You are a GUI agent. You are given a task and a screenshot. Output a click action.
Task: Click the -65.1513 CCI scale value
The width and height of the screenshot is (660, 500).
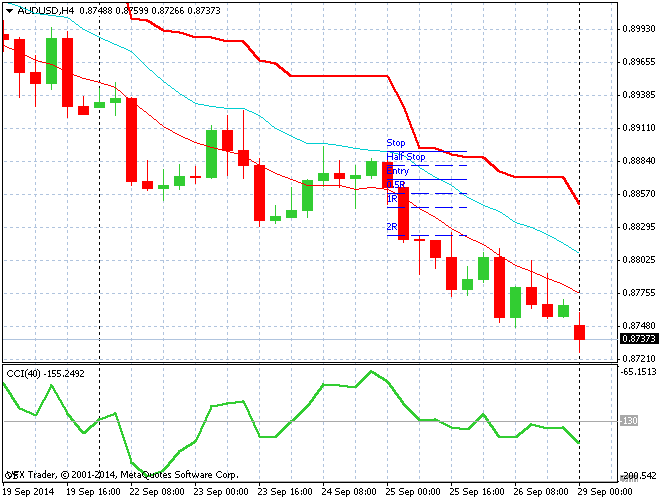[639, 372]
